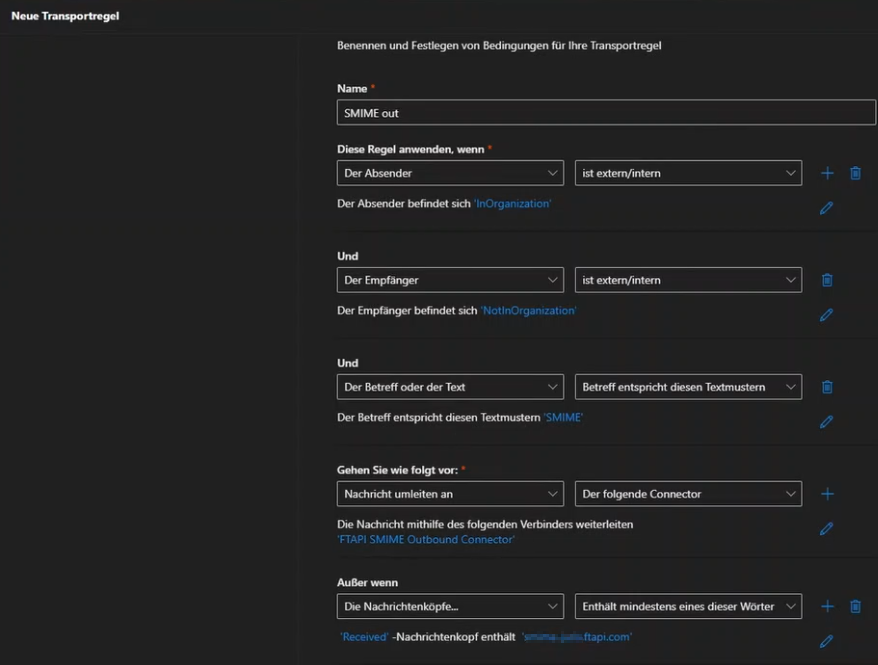This screenshot has width=878, height=665.
Task: Delete the 'Der Betreff oder der Text' condition
Action: (827, 387)
